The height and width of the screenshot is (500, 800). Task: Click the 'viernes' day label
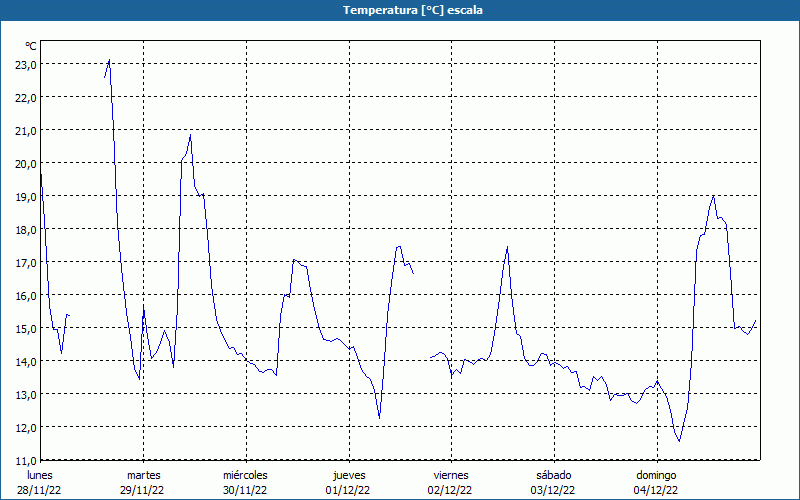coord(451,475)
